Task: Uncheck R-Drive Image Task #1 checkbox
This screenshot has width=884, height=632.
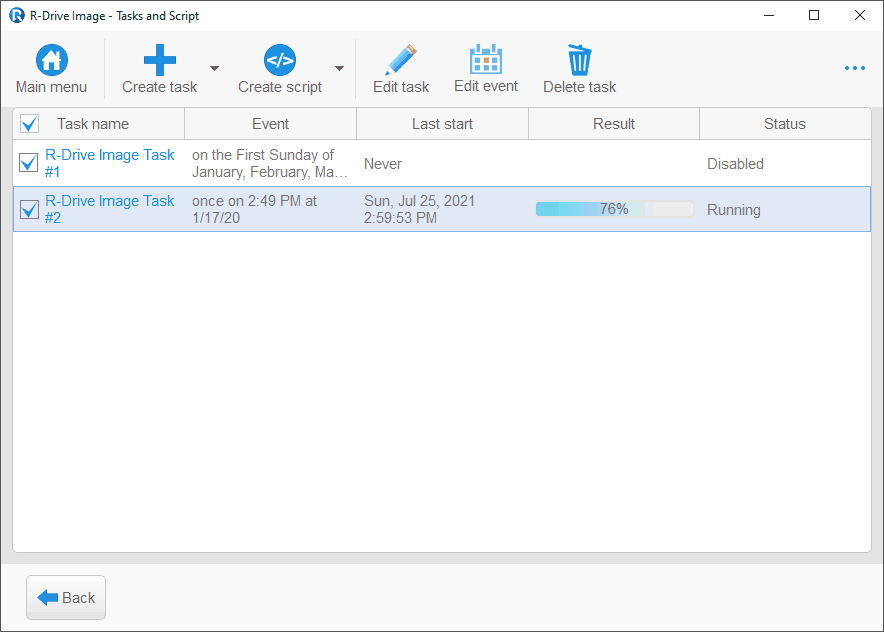Action: pos(29,163)
